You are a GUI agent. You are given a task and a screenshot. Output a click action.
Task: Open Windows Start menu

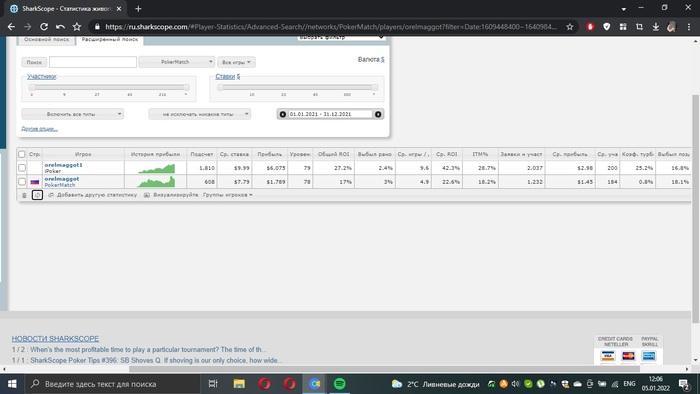point(12,384)
